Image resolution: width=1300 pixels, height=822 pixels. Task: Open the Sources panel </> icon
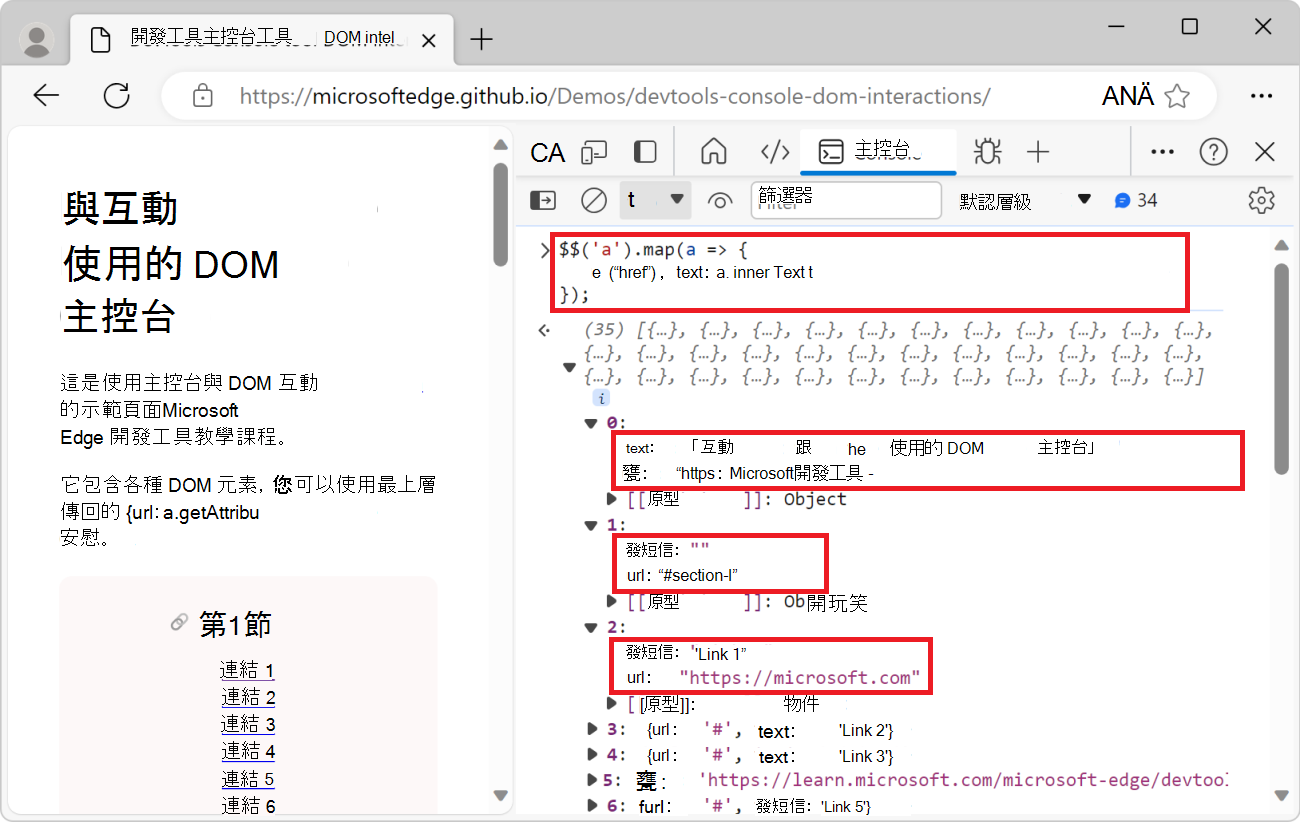click(x=775, y=152)
